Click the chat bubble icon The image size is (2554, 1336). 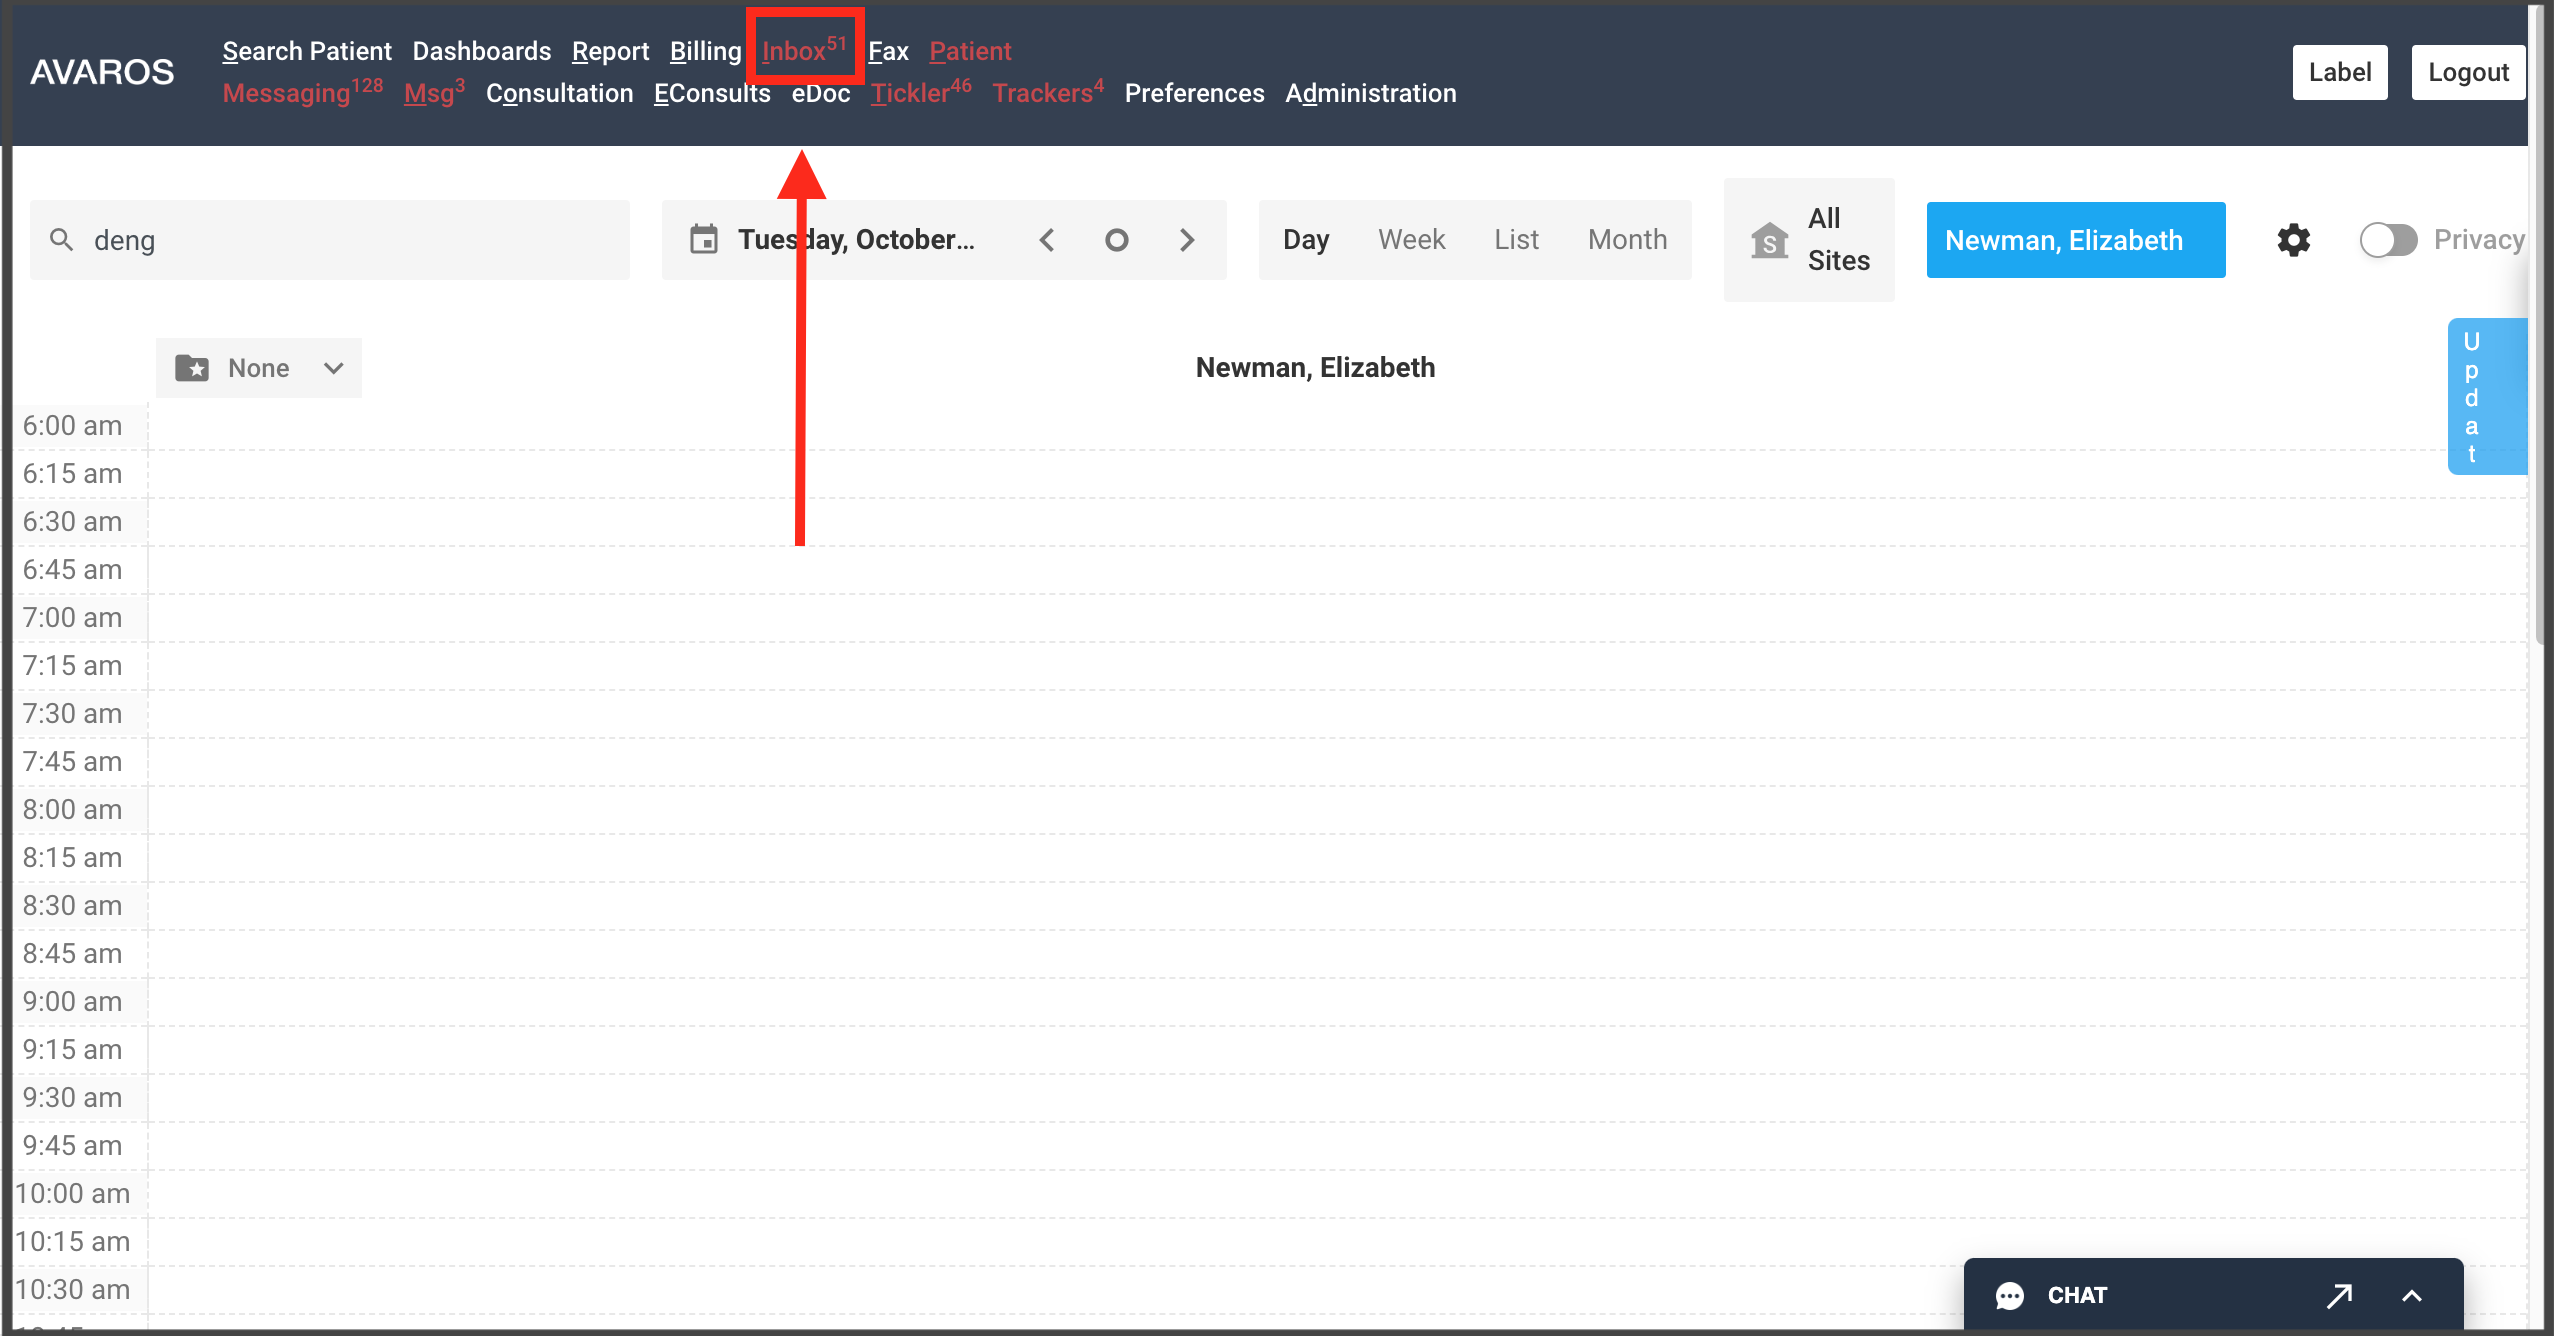tap(2010, 1296)
